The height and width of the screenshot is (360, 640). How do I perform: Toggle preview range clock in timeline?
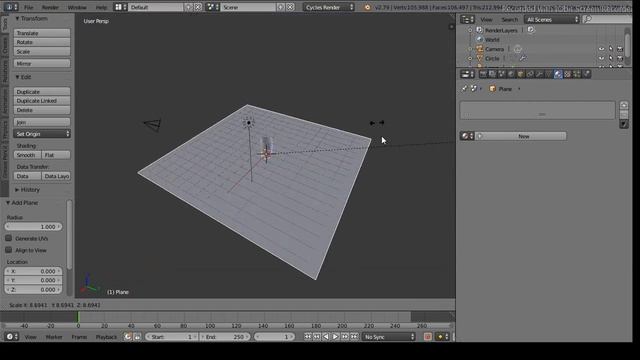pos(128,337)
